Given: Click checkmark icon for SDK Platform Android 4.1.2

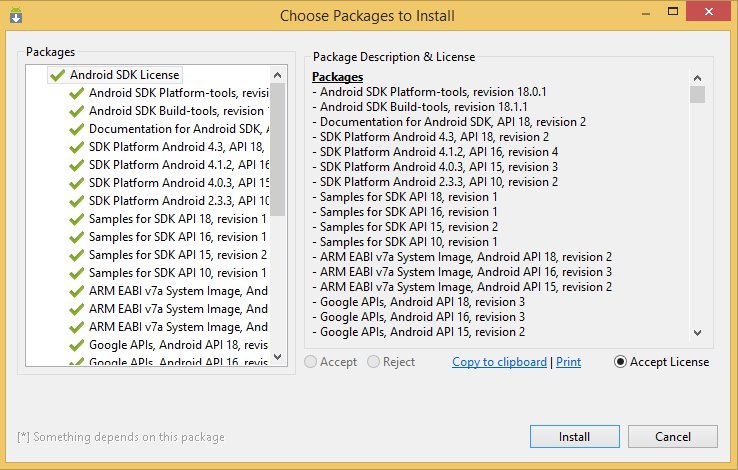Looking at the screenshot, I should (x=76, y=165).
